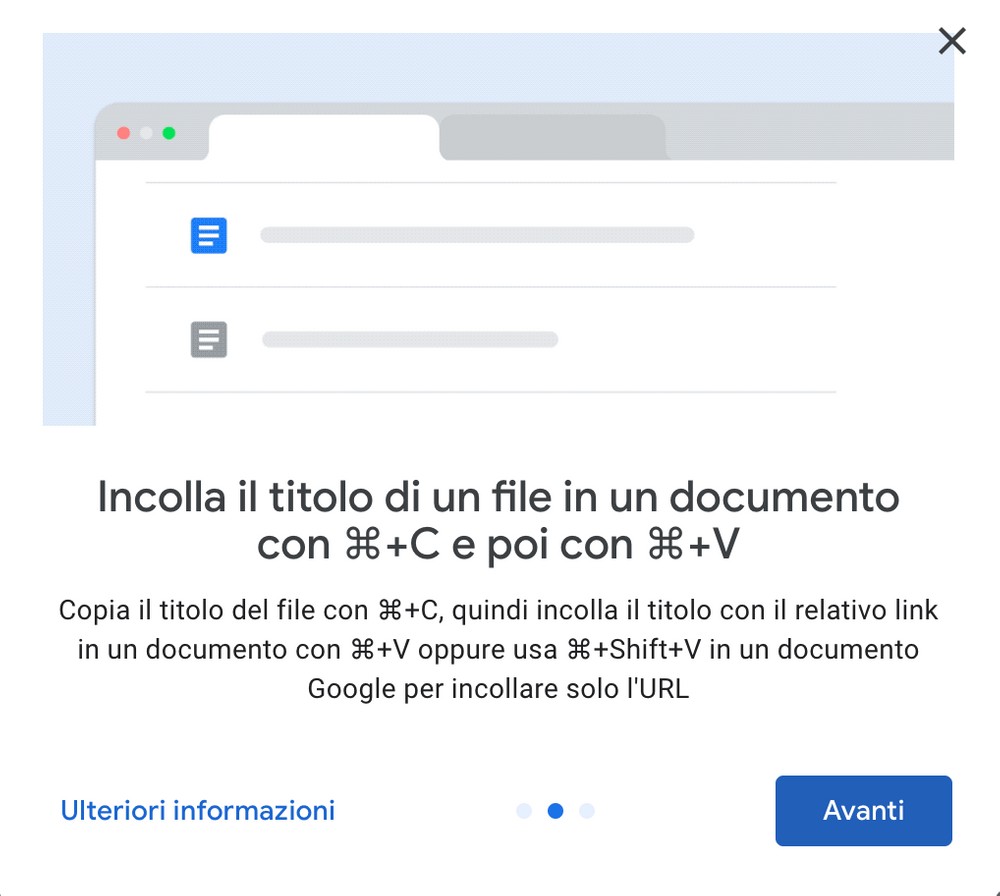Select the highlighted blue middle pagination dot

pyautogui.click(x=555, y=811)
